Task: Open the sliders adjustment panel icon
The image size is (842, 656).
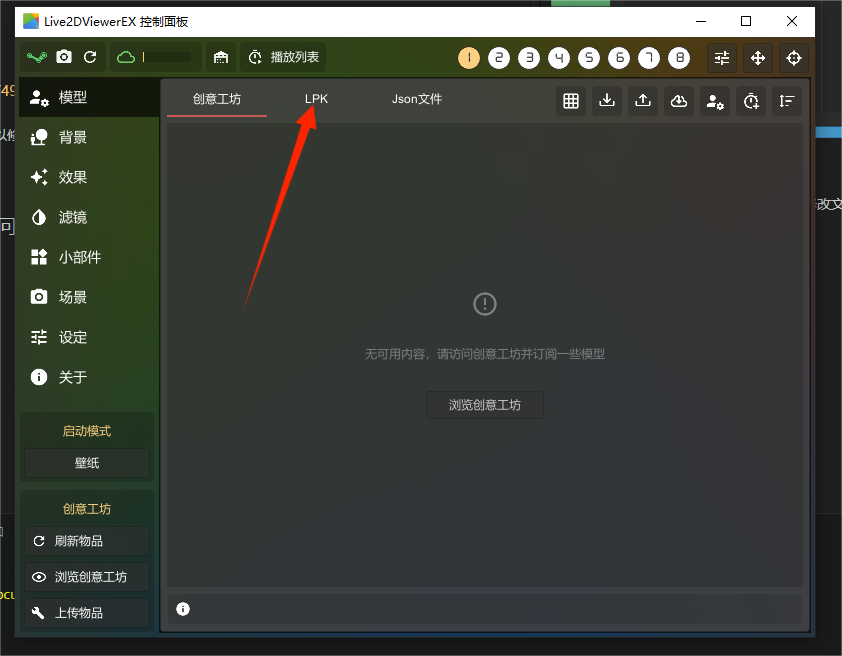Action: click(x=722, y=58)
